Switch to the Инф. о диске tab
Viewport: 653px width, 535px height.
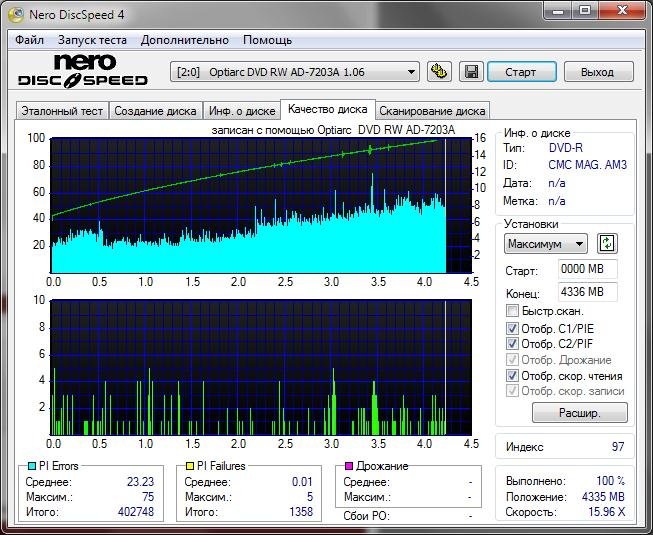click(x=242, y=111)
